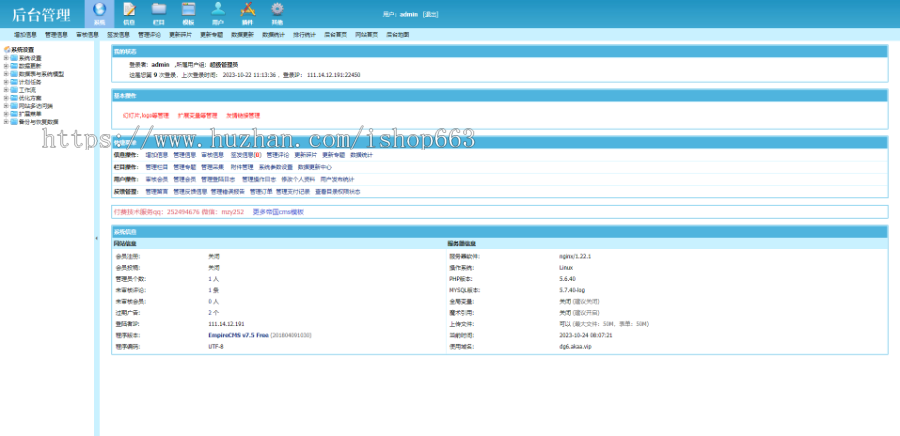This screenshot has height=436, width=900.
Task: Click the UTF-8 program encoding value
Action: pos(216,347)
